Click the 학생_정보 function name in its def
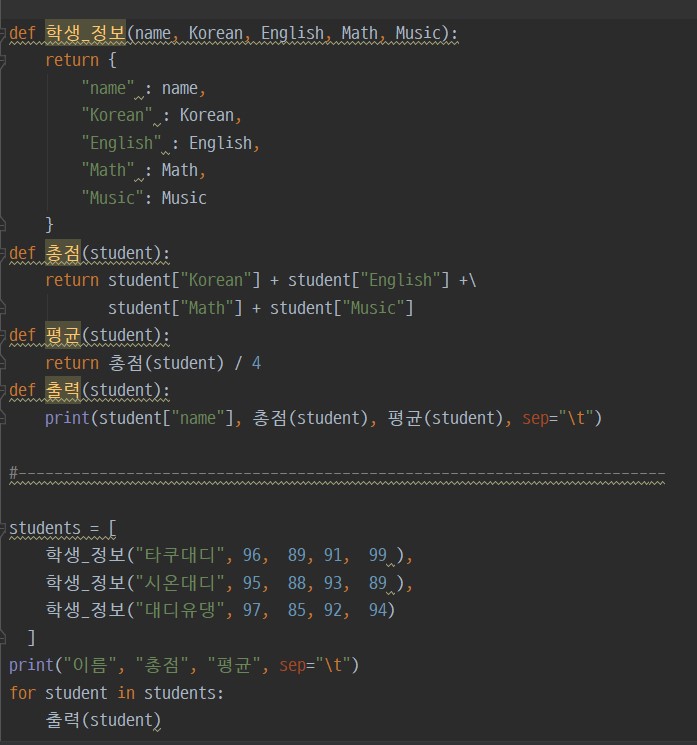697x745 pixels. coord(86,33)
